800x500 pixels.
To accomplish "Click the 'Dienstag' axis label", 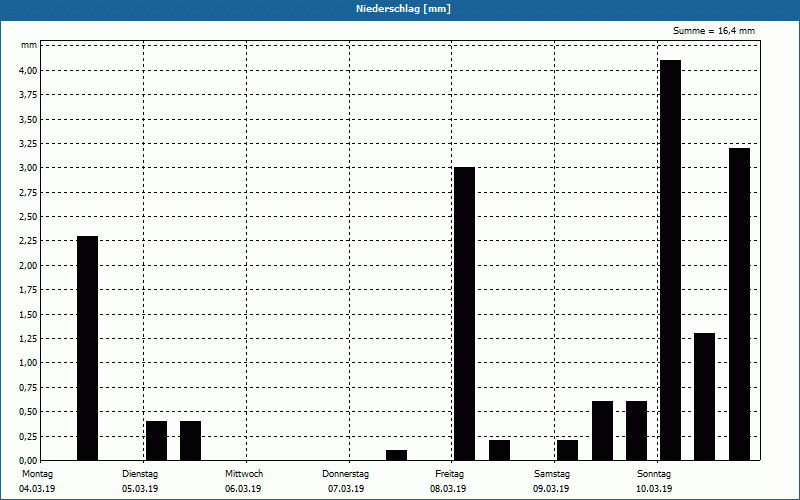I will (x=140, y=474).
